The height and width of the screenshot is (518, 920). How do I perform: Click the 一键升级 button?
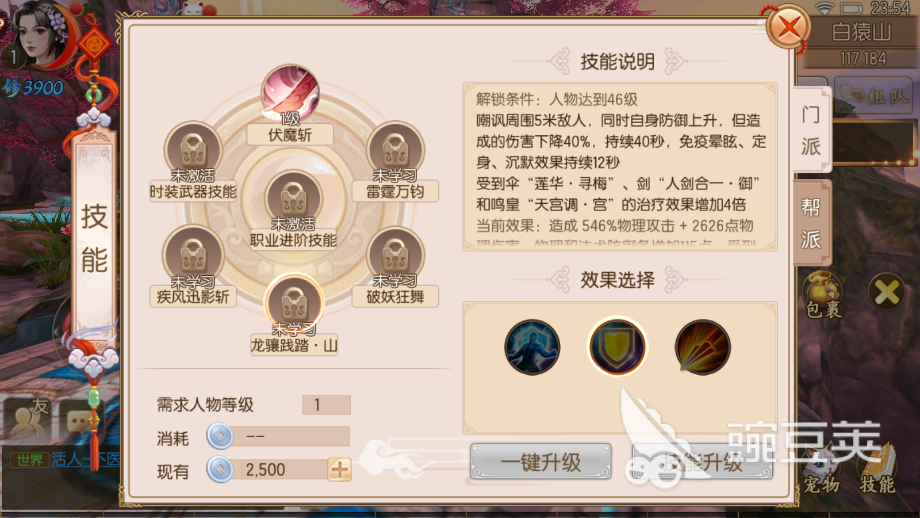pyautogui.click(x=540, y=462)
